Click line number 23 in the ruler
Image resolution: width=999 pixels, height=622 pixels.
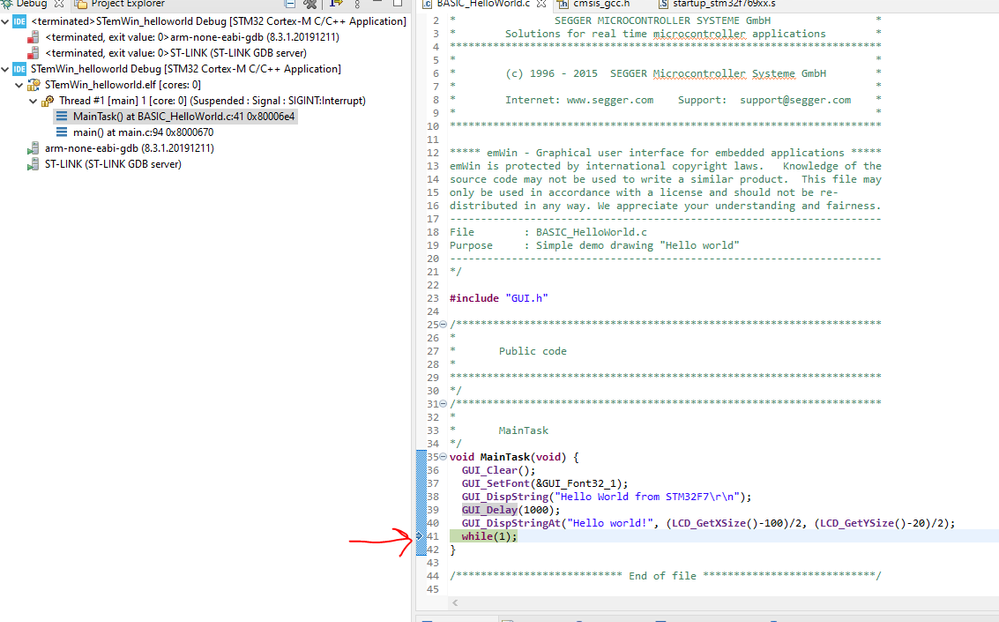point(433,298)
